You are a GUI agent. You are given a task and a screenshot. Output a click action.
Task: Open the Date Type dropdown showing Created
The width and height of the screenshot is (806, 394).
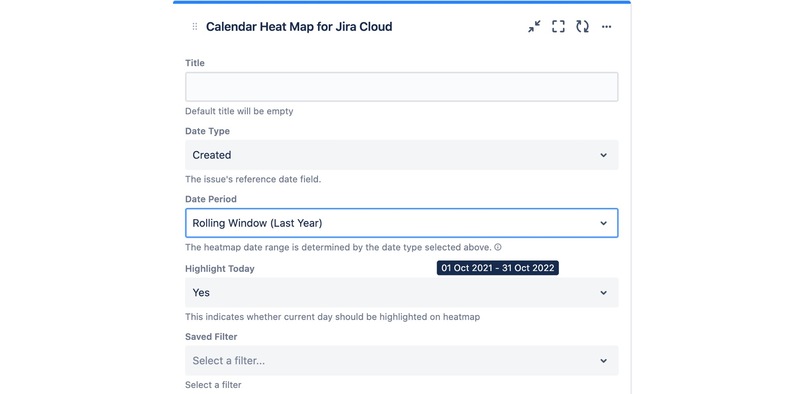(401, 155)
